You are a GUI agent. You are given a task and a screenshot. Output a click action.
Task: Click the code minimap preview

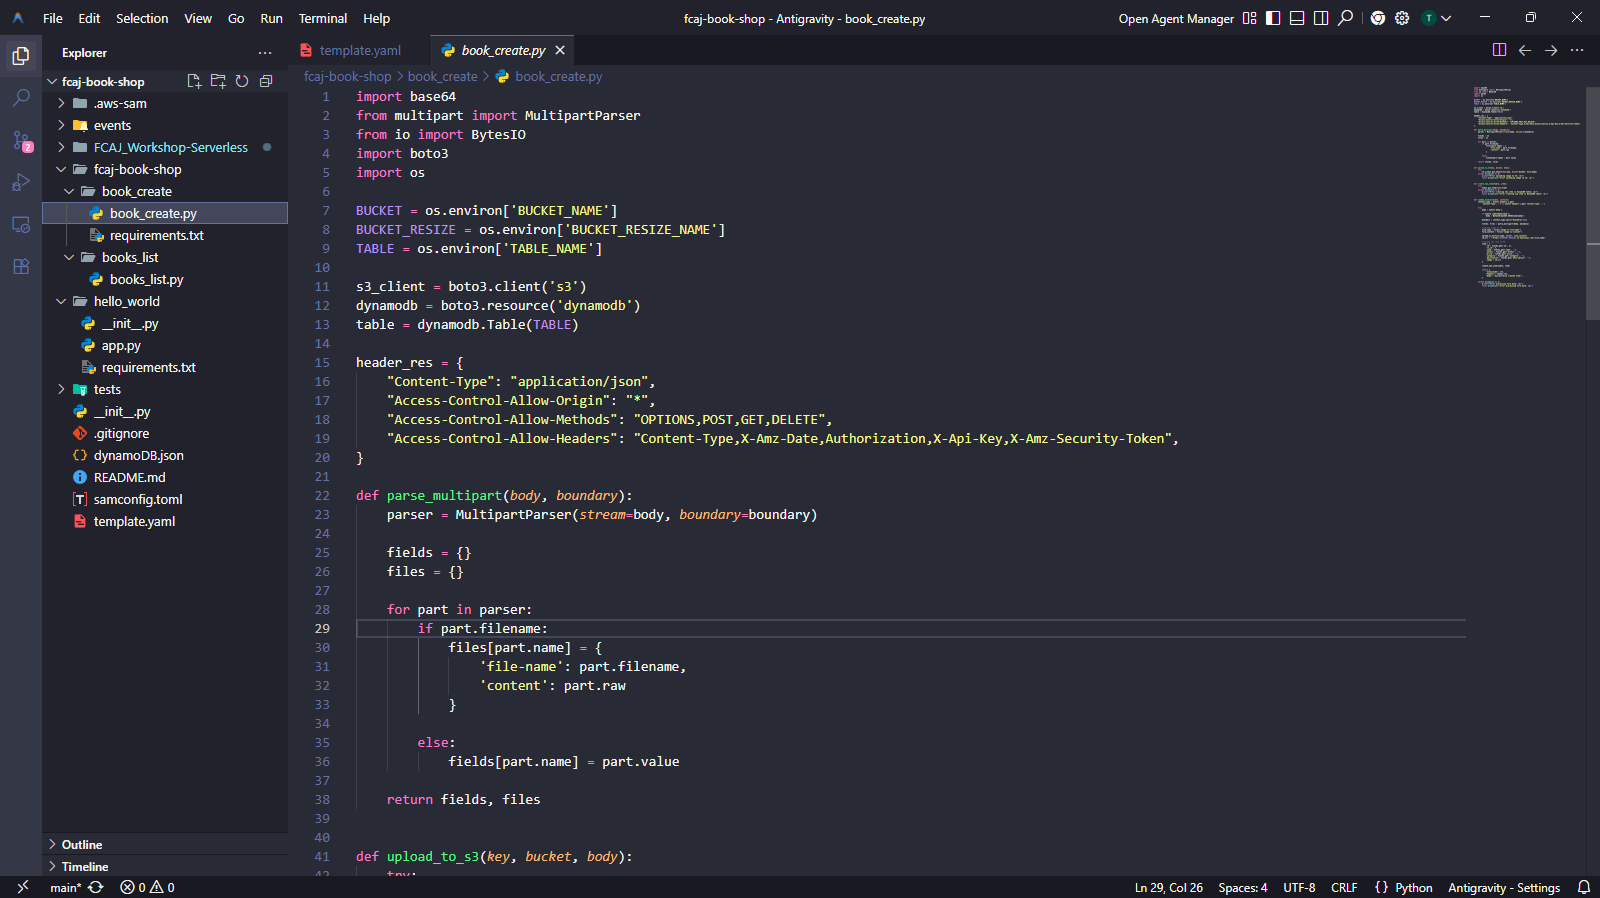click(1526, 186)
